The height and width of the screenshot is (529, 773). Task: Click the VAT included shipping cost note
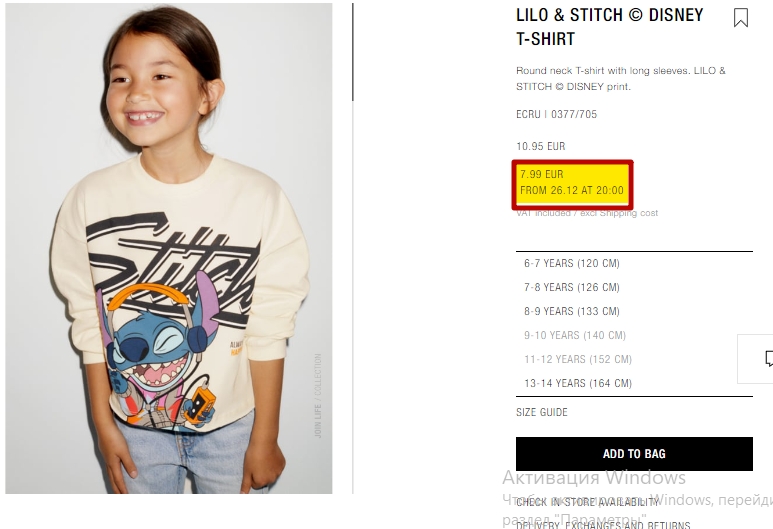pyautogui.click(x=587, y=213)
